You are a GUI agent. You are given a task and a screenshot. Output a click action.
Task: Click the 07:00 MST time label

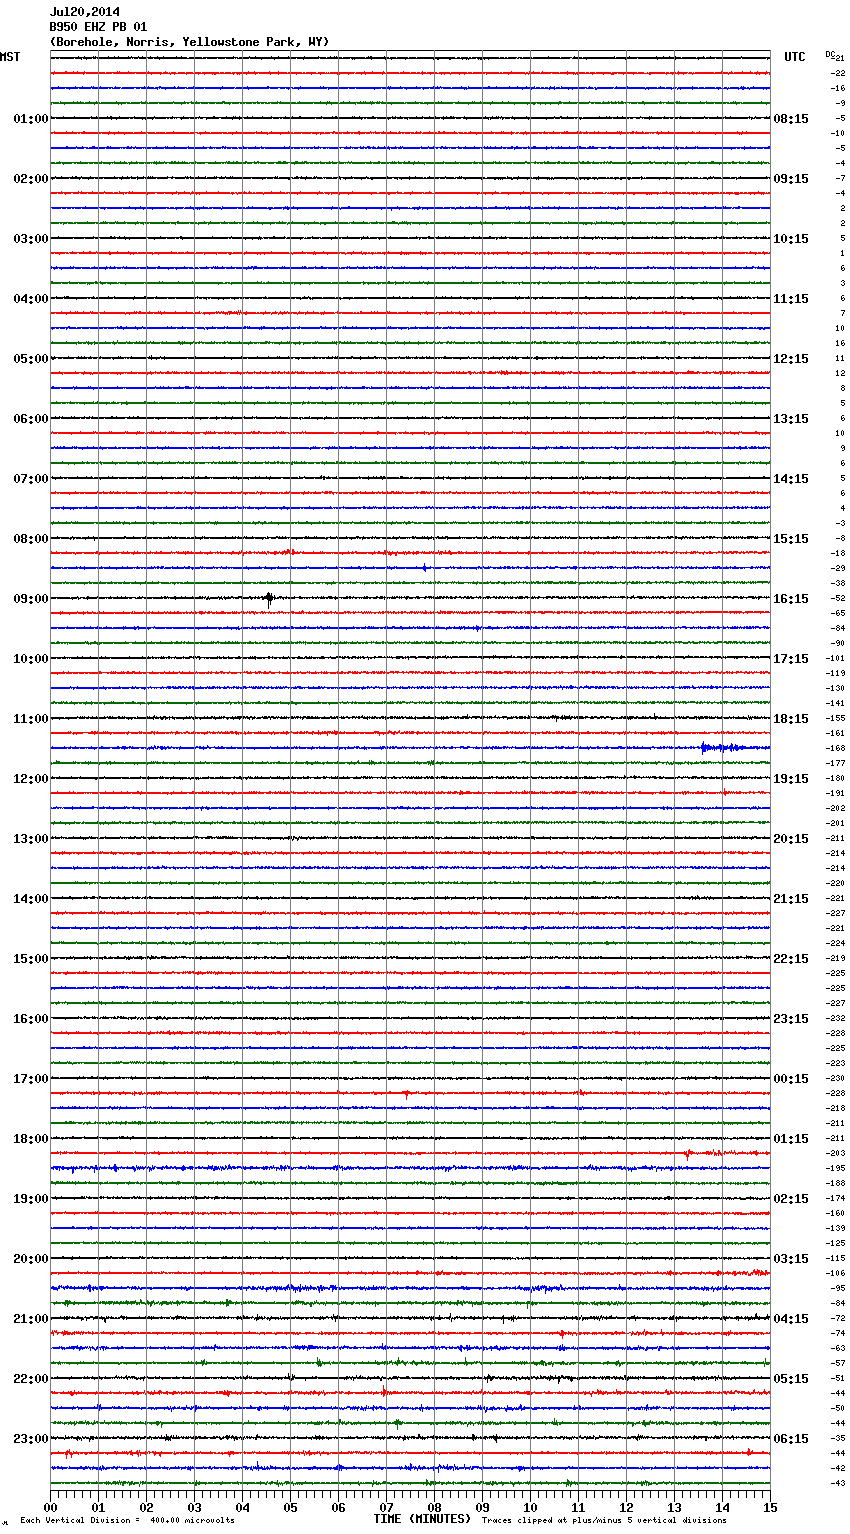click(31, 479)
